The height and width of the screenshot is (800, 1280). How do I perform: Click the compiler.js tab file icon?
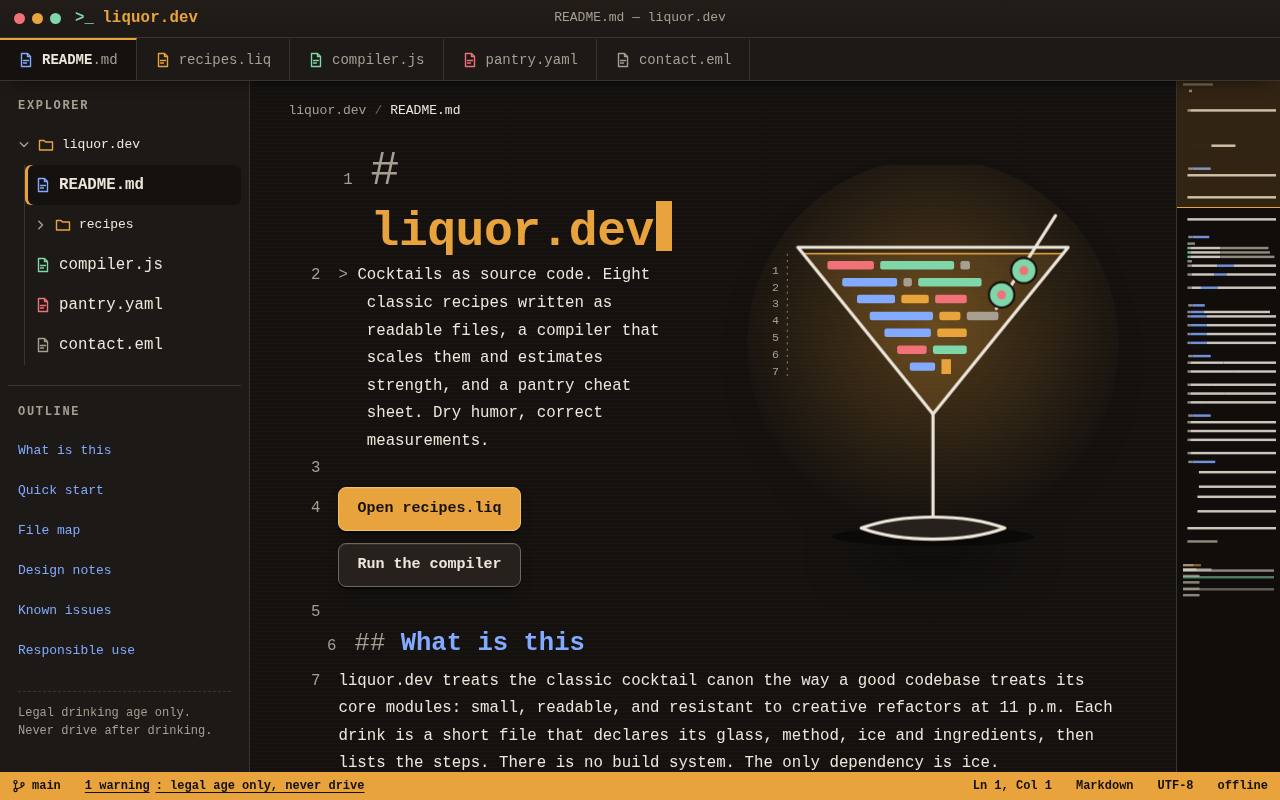(316, 60)
